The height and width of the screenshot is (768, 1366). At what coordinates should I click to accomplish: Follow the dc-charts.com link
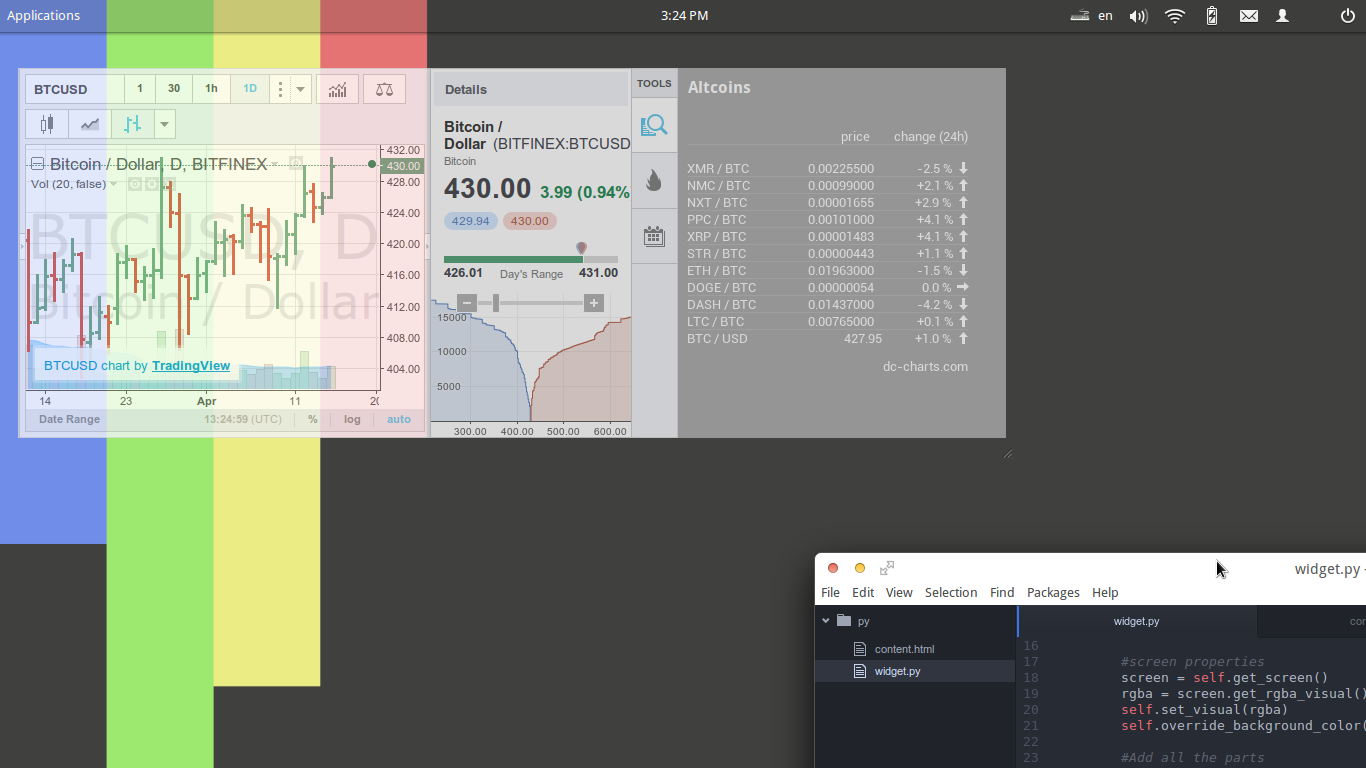925,366
